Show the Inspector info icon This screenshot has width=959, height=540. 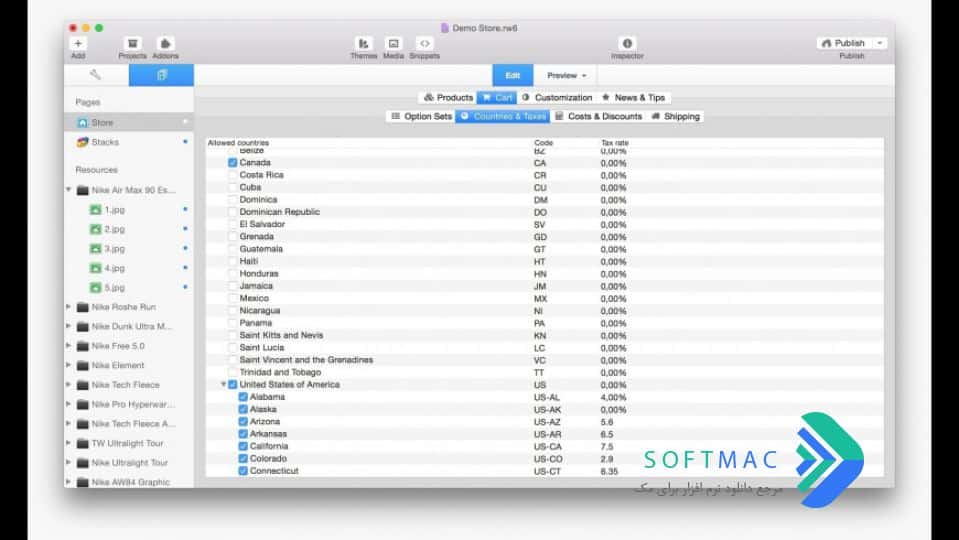627,43
